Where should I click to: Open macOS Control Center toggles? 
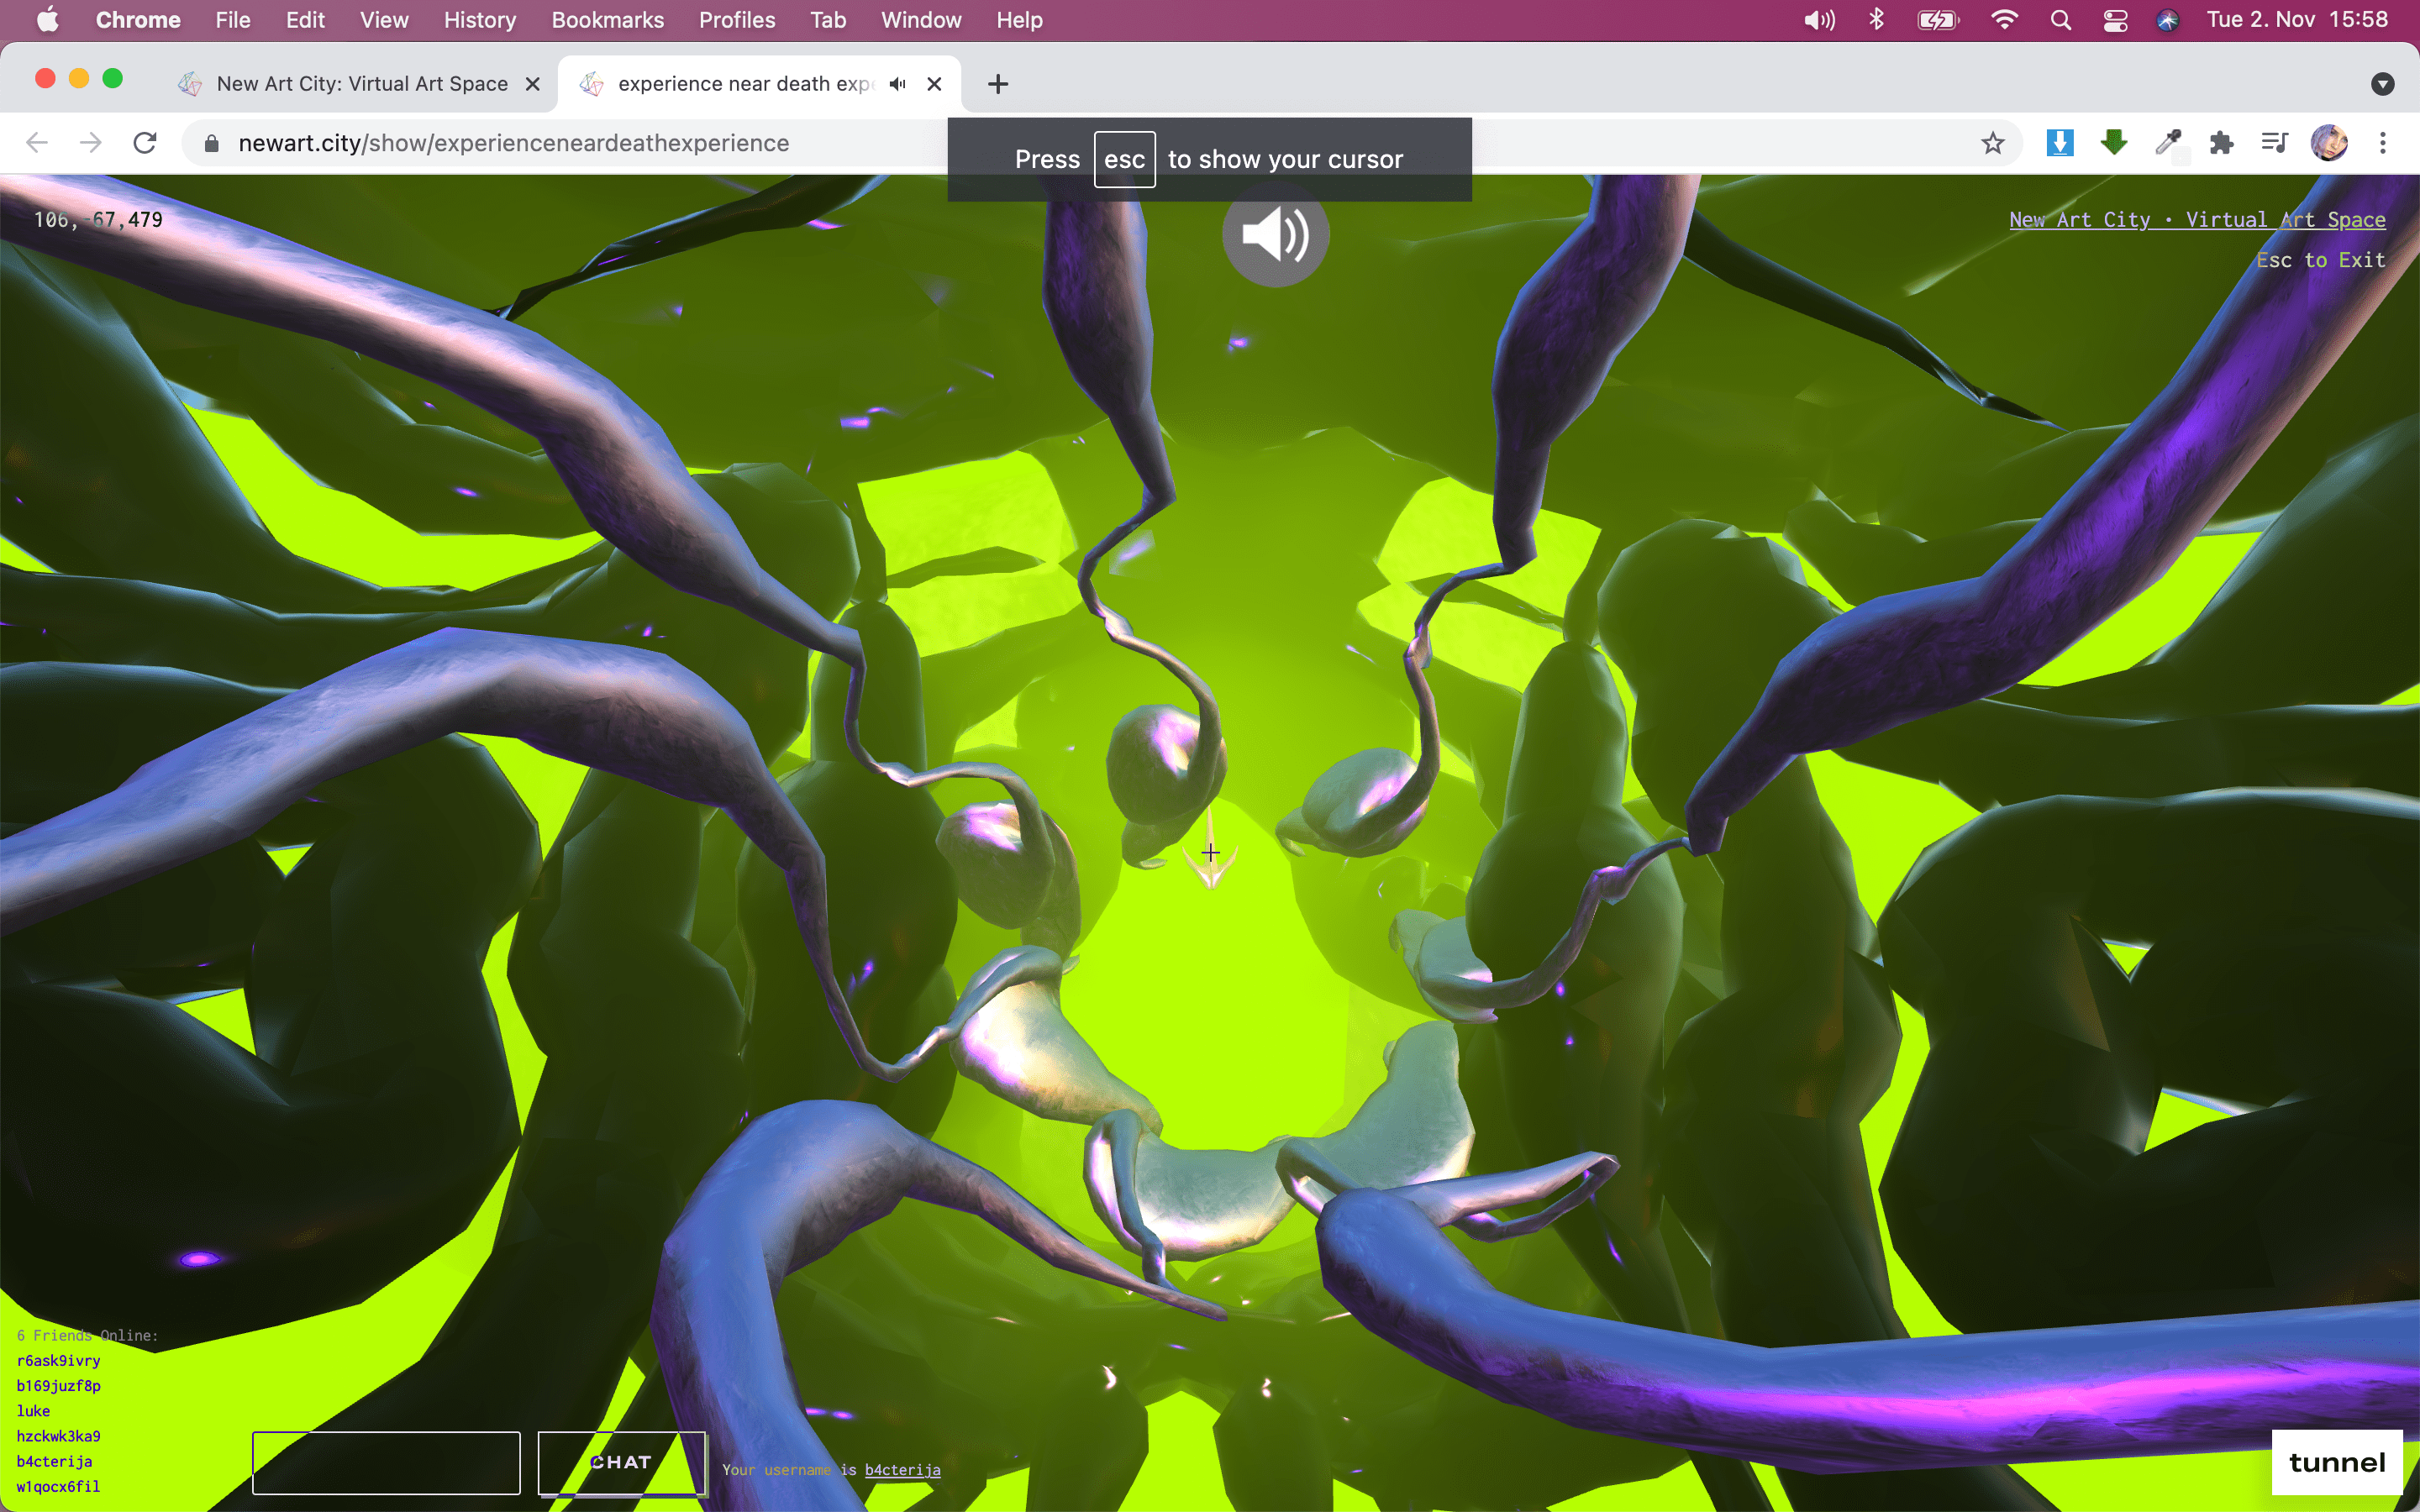click(x=2115, y=20)
